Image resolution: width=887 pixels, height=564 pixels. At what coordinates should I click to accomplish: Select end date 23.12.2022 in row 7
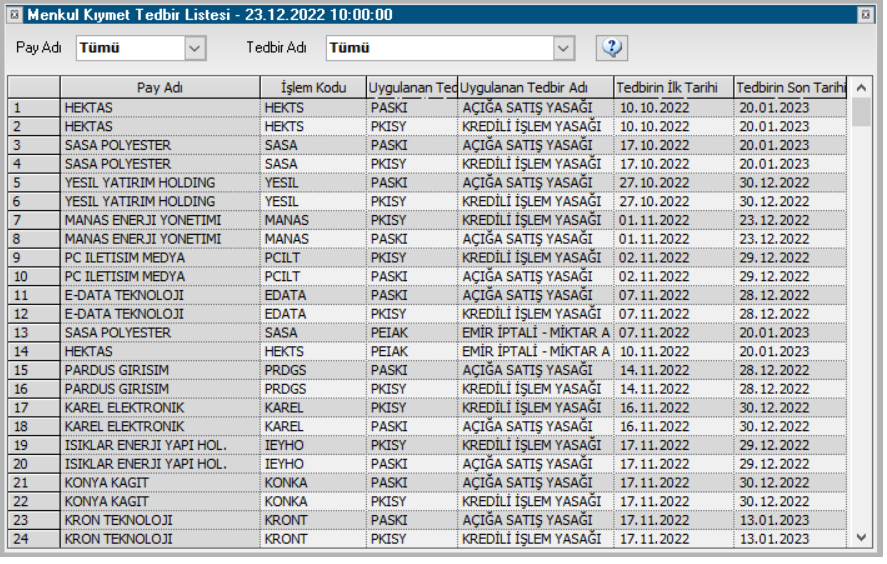click(x=774, y=219)
